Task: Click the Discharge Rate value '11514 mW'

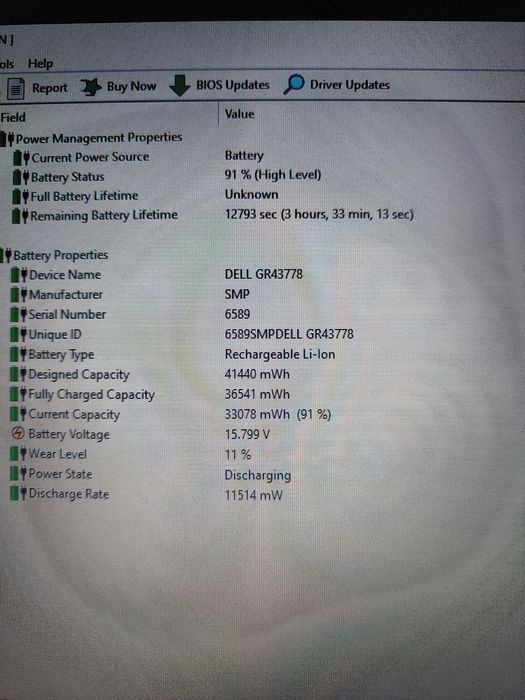Action: [253, 495]
